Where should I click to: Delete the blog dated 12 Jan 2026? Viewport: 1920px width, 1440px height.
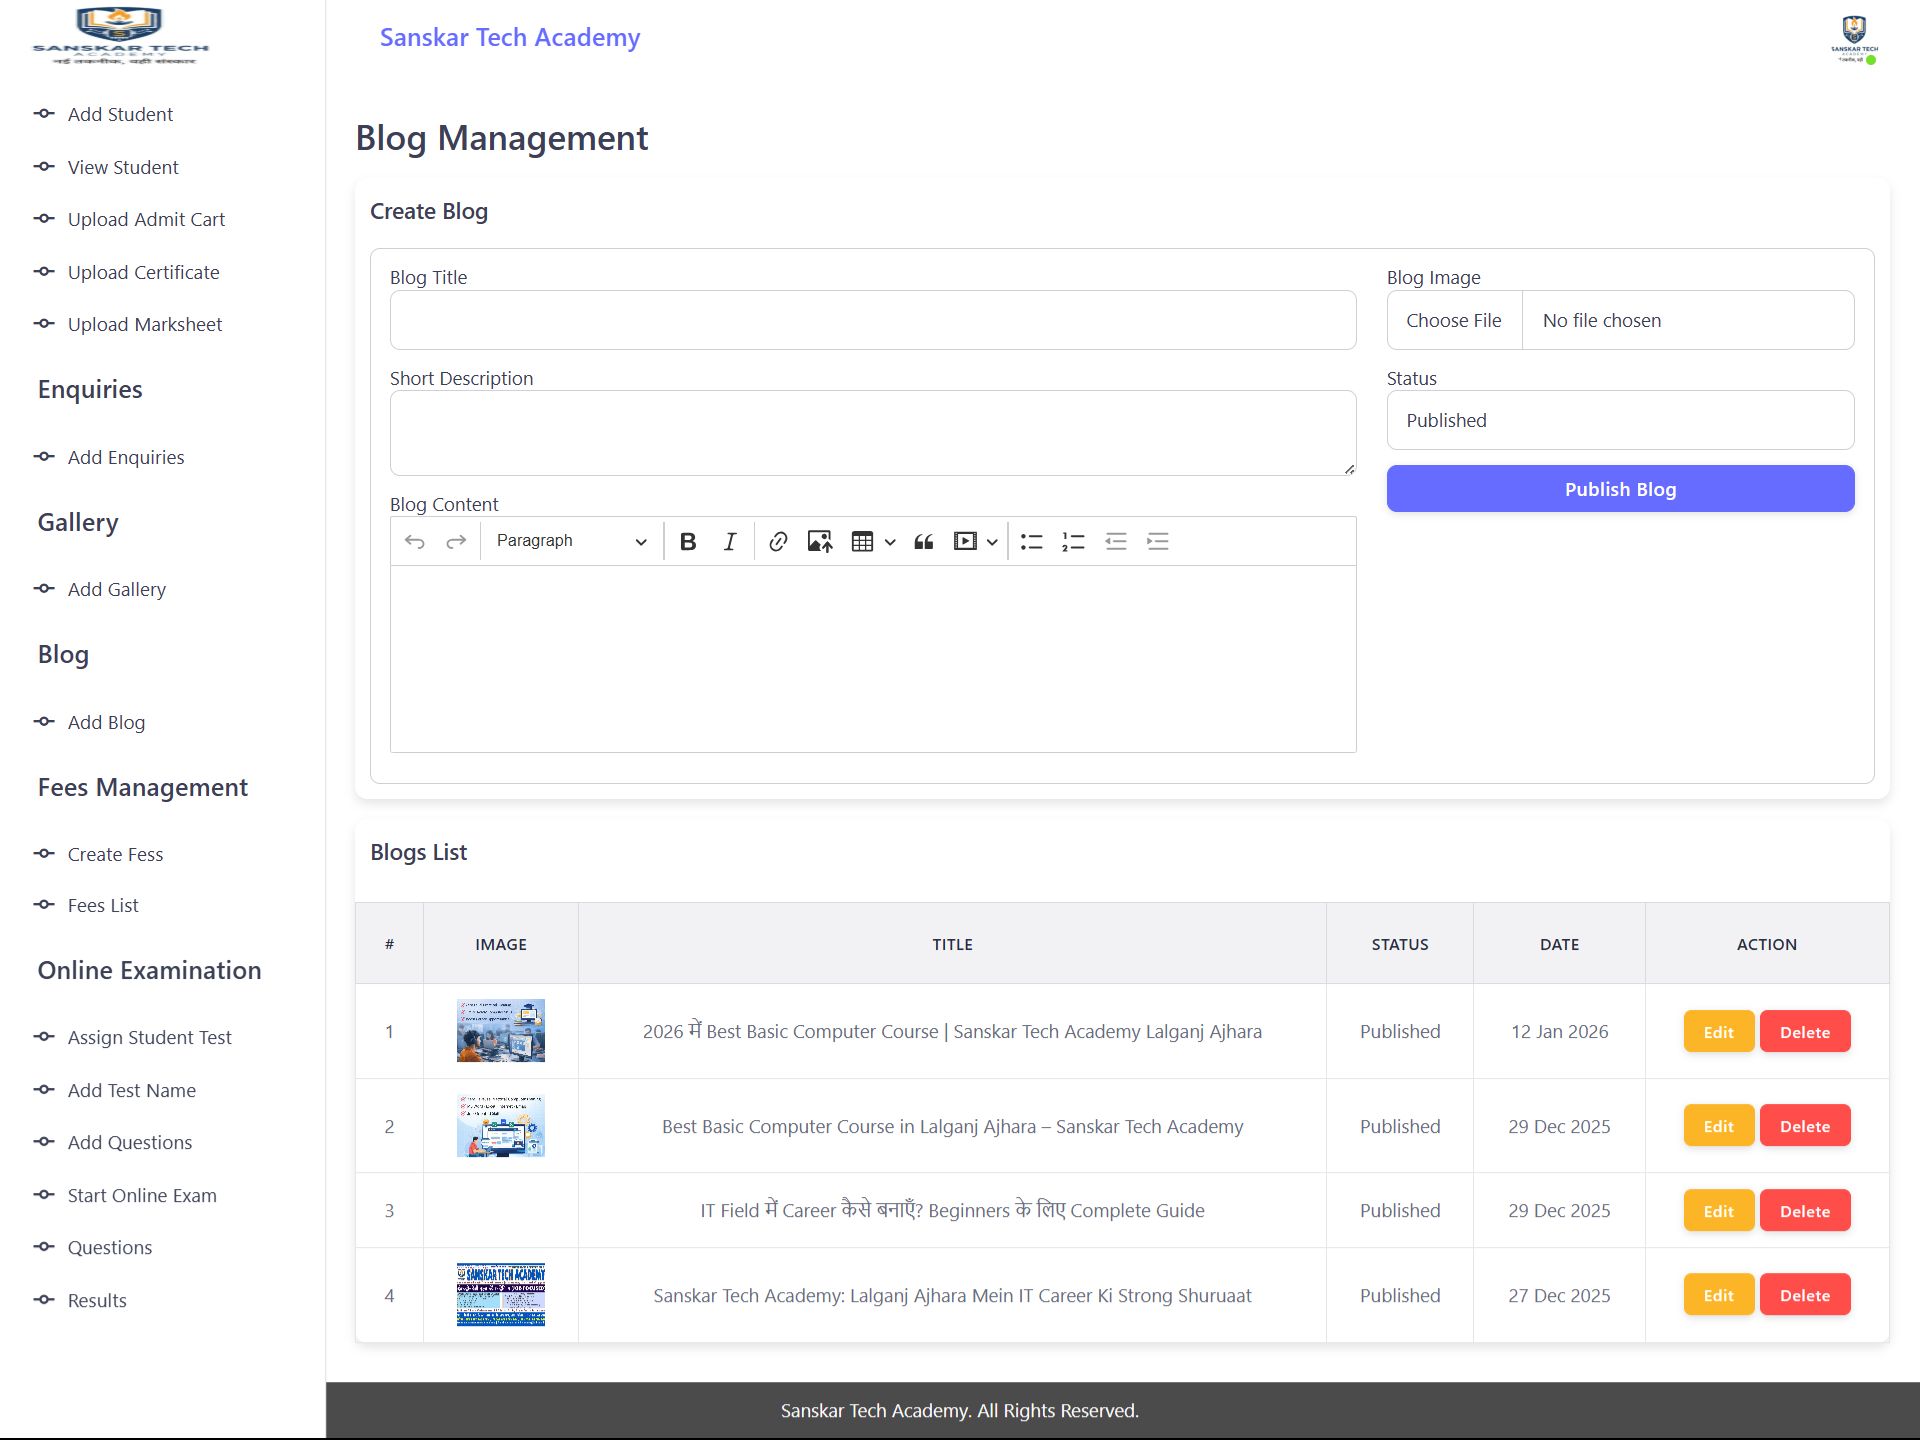(1804, 1032)
